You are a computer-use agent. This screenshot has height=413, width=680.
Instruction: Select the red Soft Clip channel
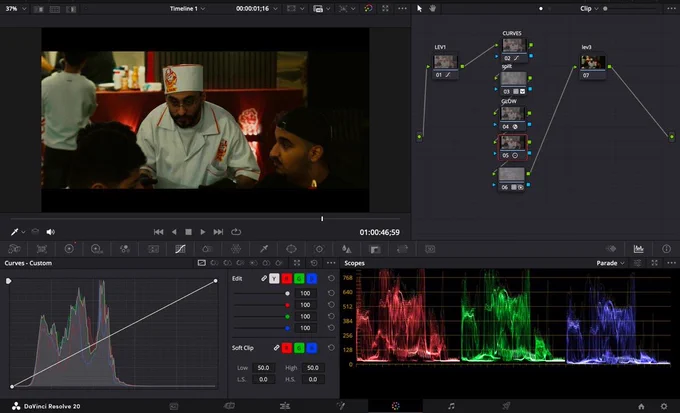[287, 348]
